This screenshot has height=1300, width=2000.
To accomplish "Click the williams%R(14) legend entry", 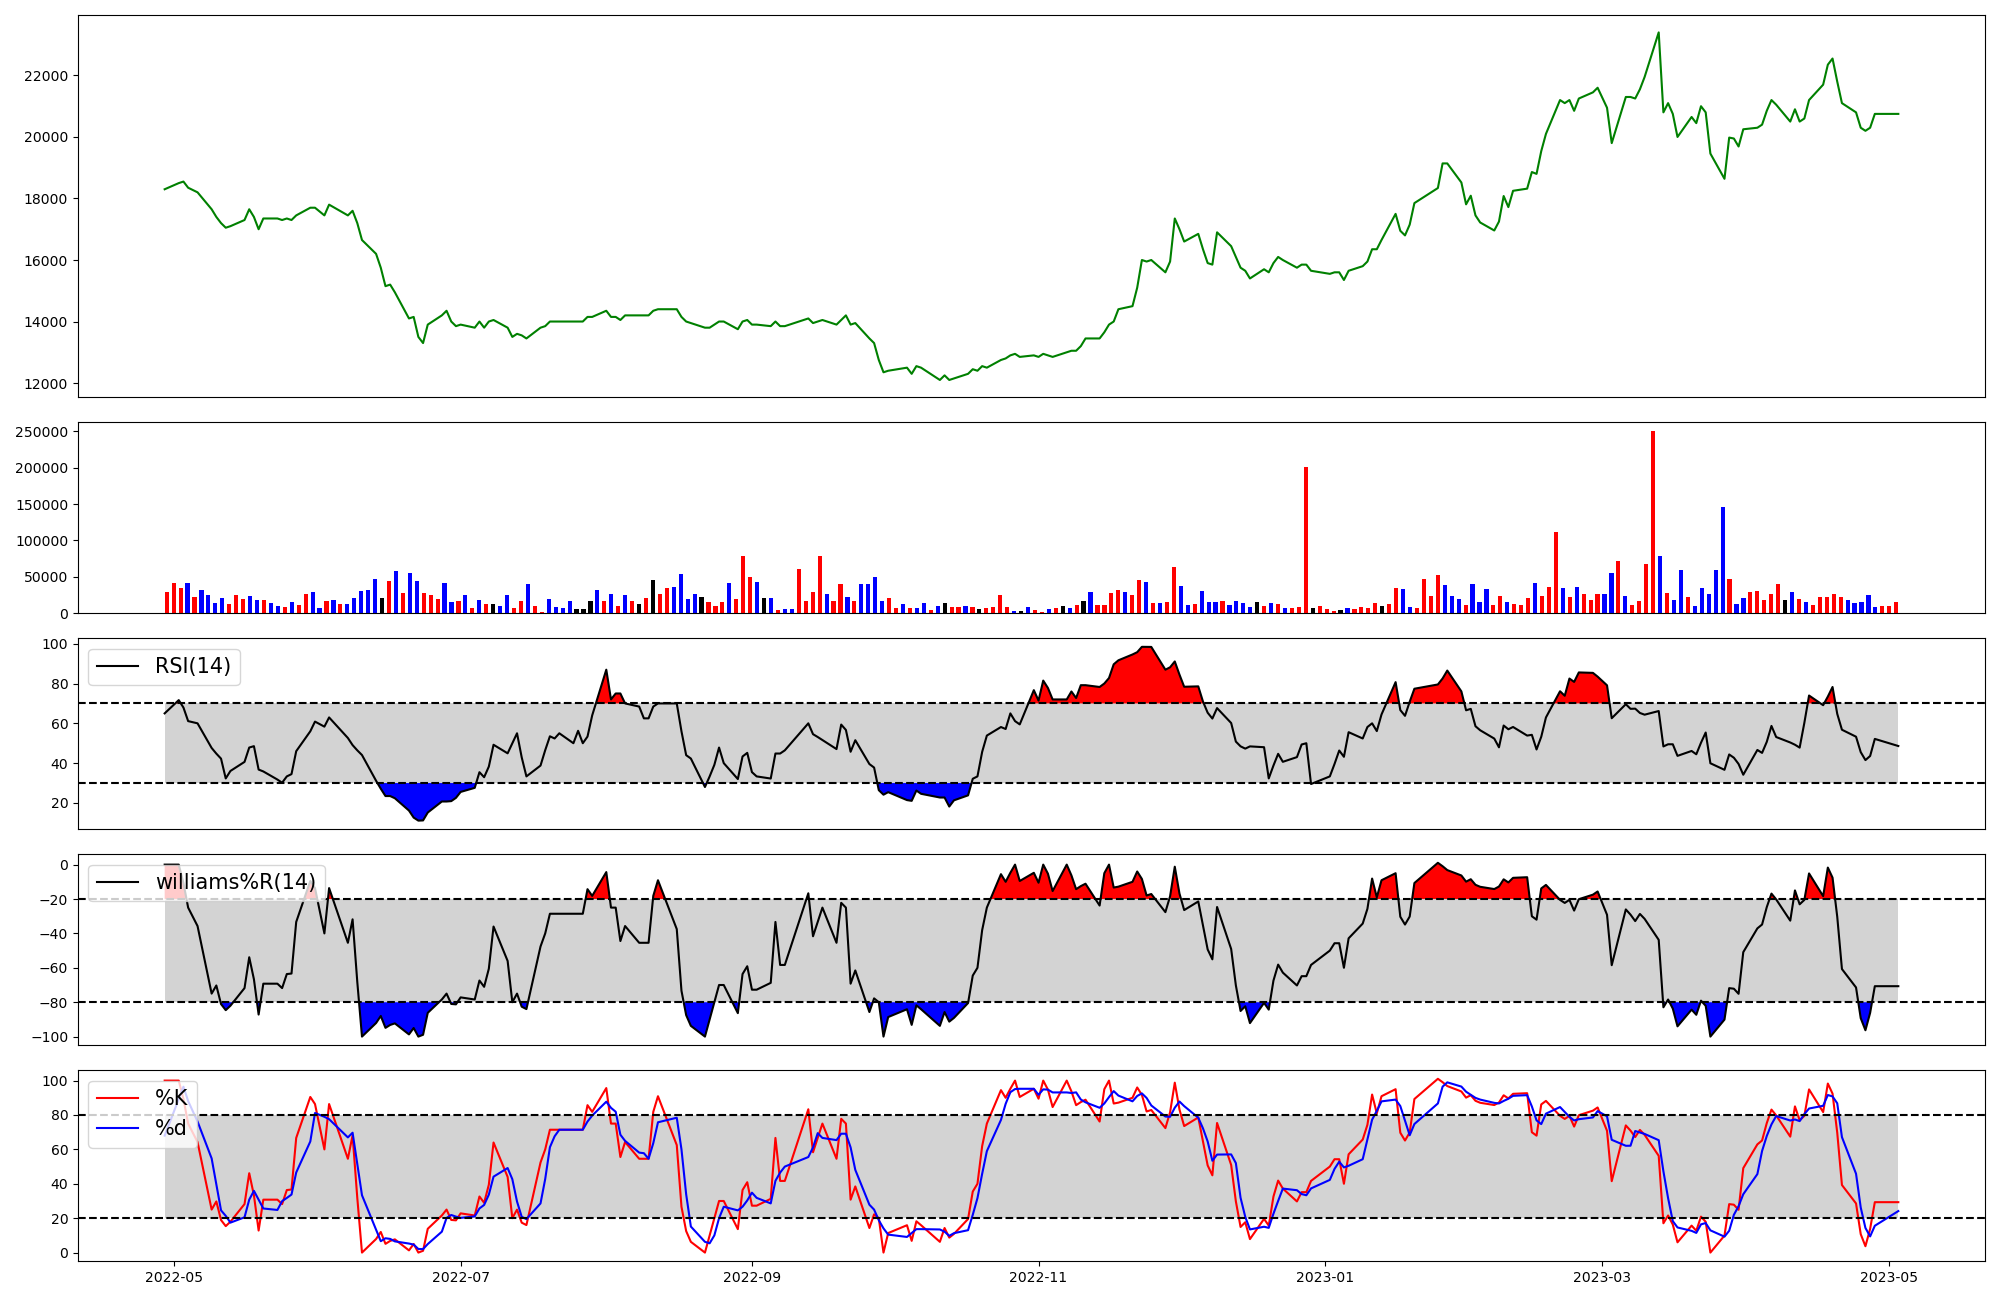I will pyautogui.click(x=235, y=882).
